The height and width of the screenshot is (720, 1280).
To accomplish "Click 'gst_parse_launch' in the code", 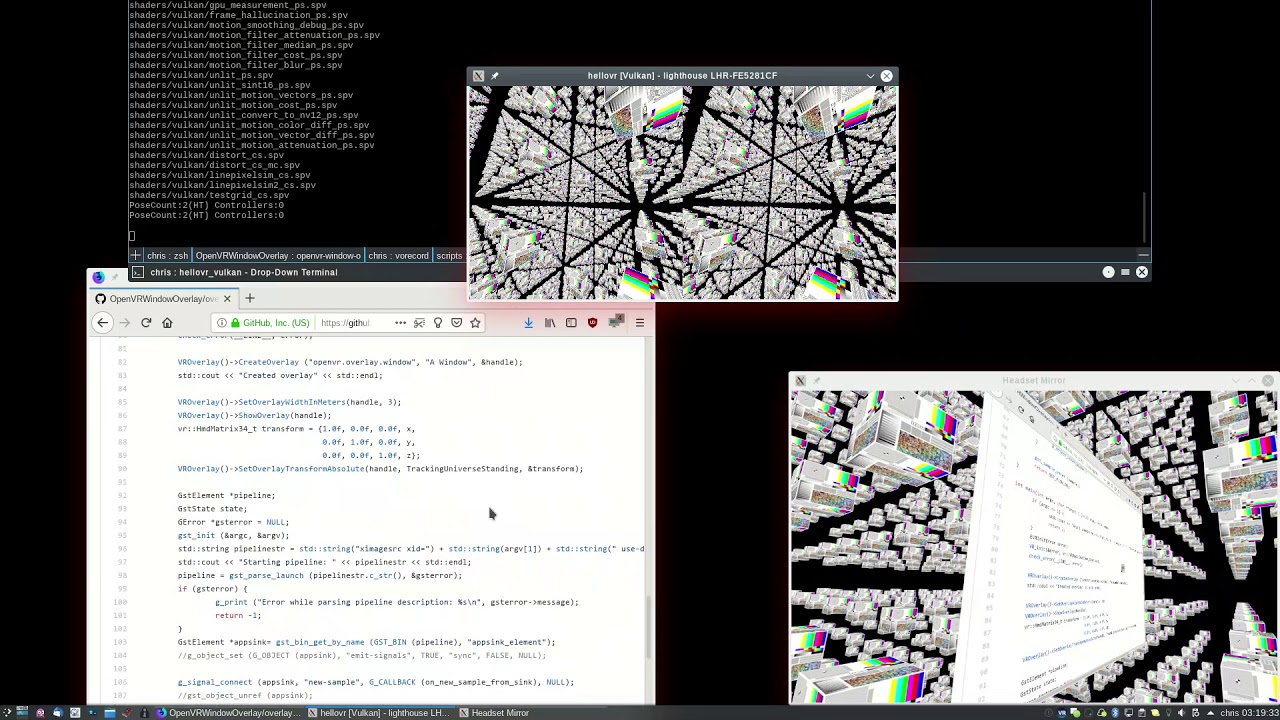I will pos(266,576).
